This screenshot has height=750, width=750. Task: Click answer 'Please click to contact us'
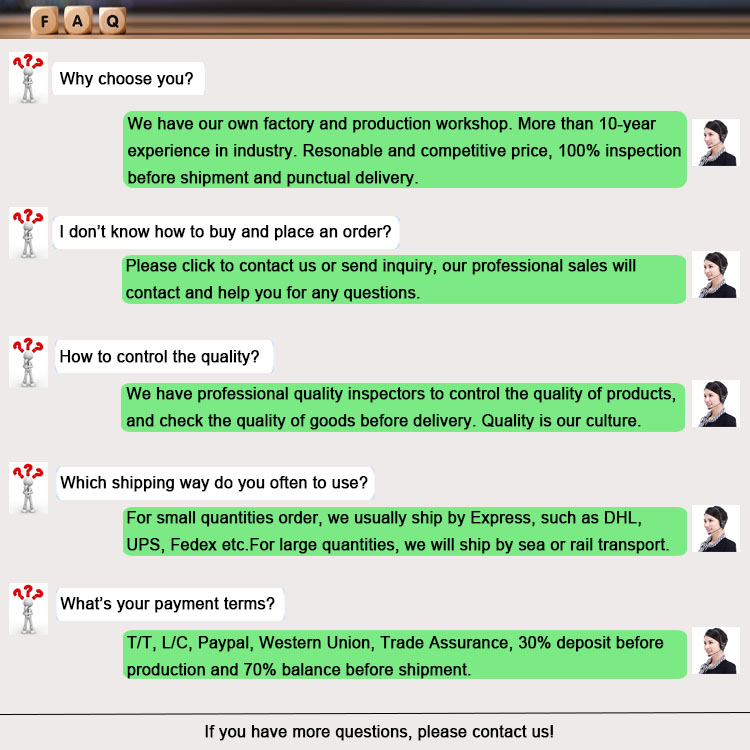404,279
